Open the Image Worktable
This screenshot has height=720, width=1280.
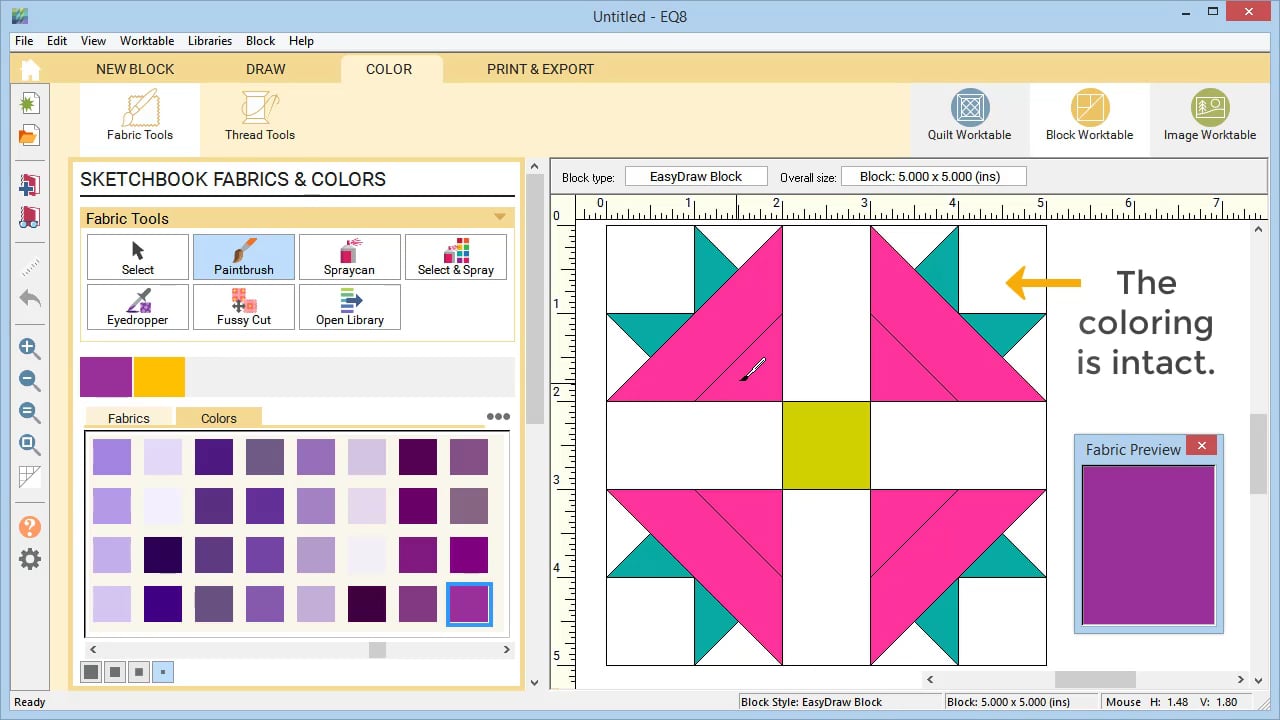(1209, 117)
